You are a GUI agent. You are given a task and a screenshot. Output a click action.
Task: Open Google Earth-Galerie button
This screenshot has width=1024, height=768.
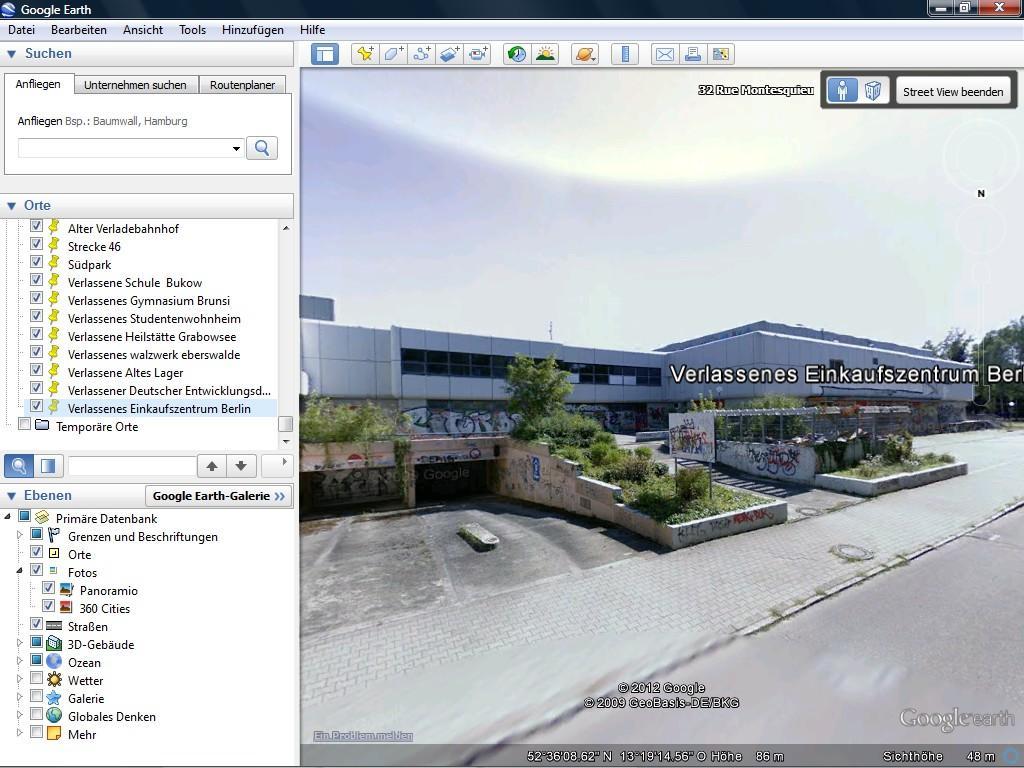pyautogui.click(x=219, y=496)
